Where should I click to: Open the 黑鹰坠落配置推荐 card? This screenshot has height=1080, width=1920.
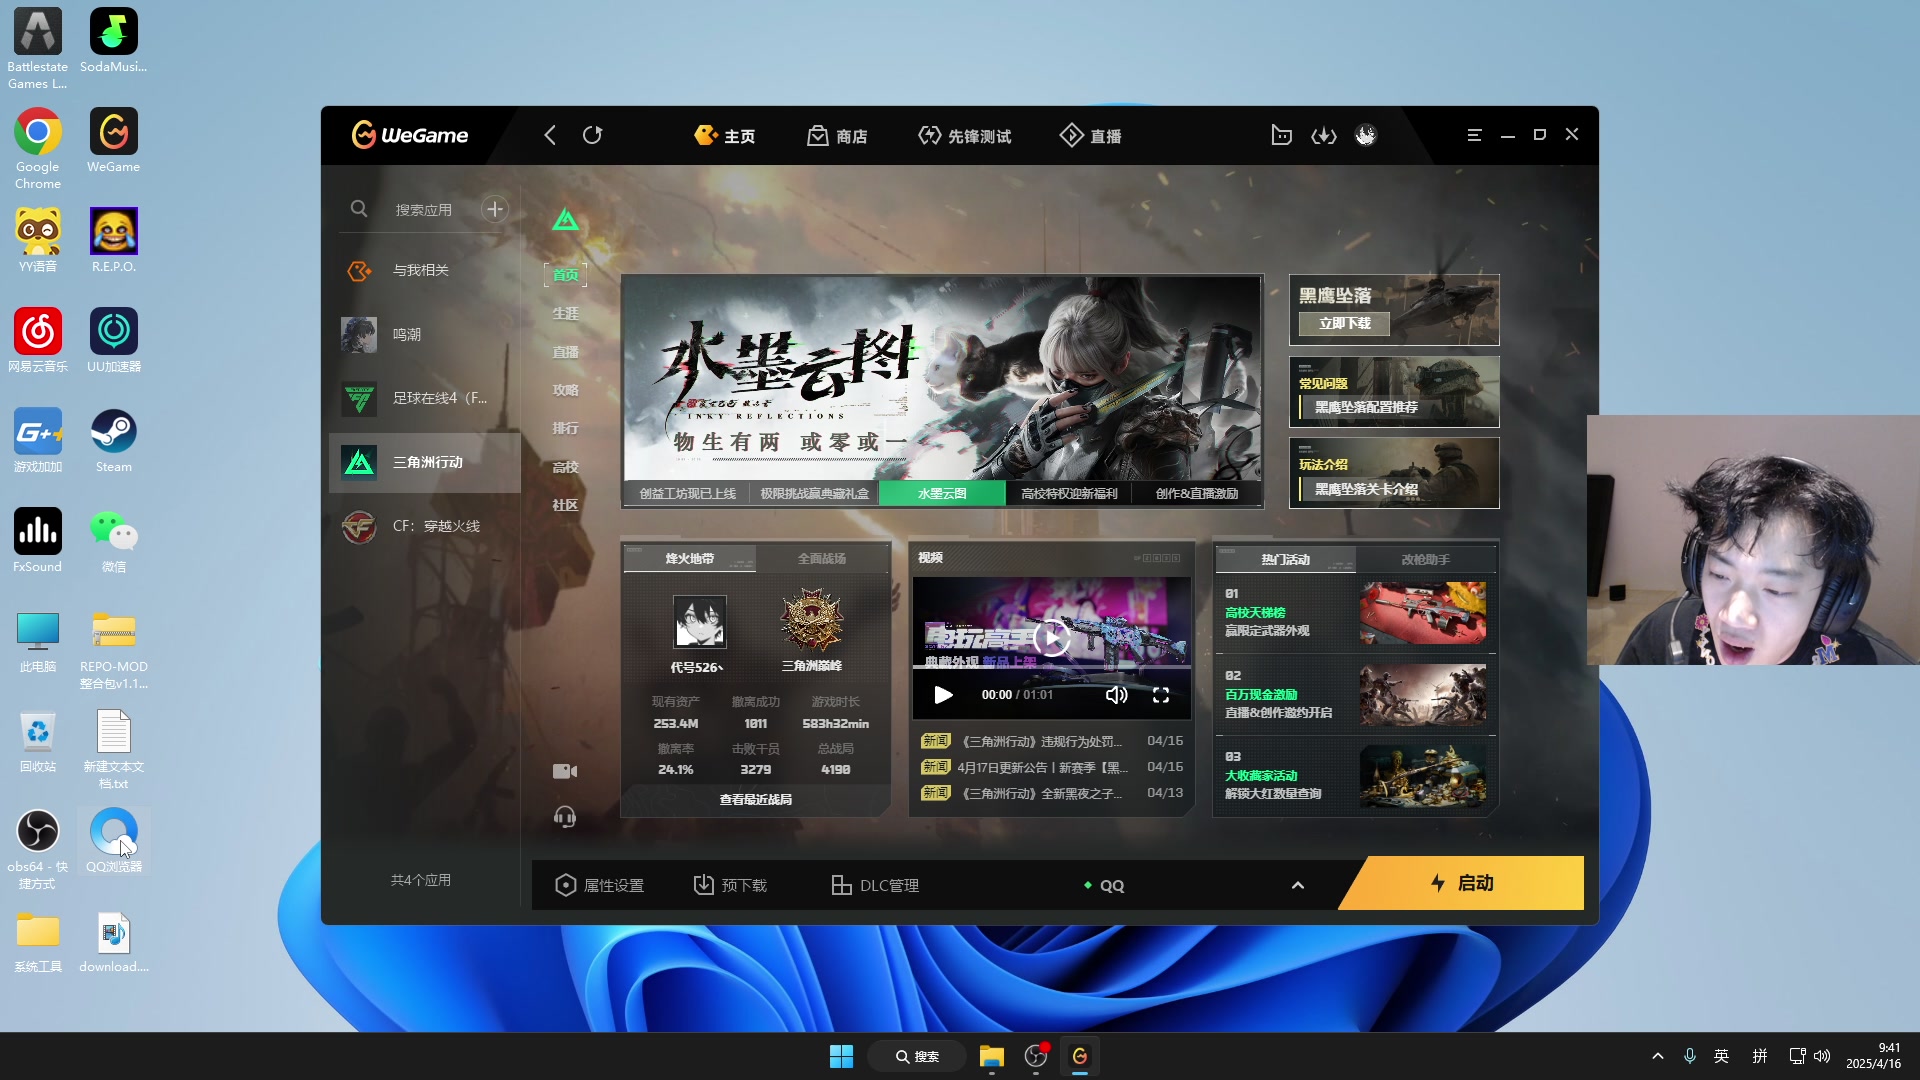pos(1394,392)
